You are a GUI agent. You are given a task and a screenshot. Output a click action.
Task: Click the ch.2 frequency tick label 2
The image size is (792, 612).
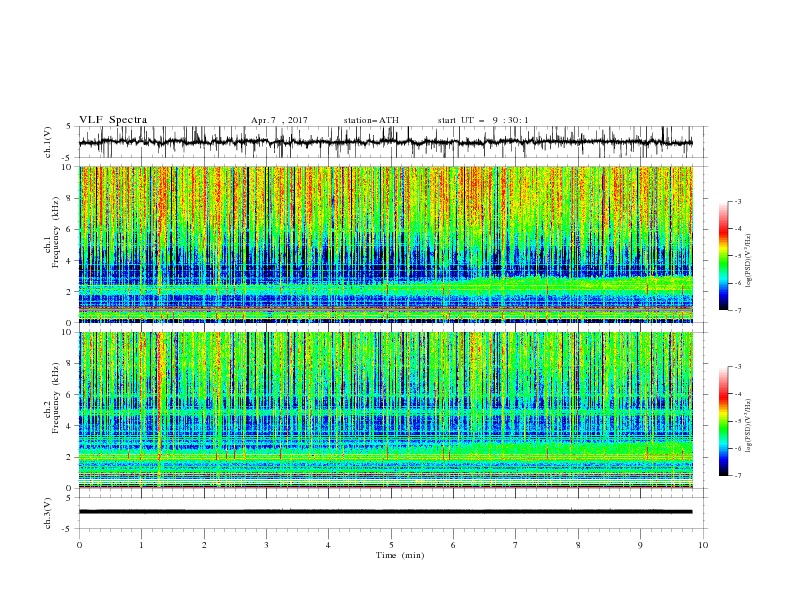(70, 457)
